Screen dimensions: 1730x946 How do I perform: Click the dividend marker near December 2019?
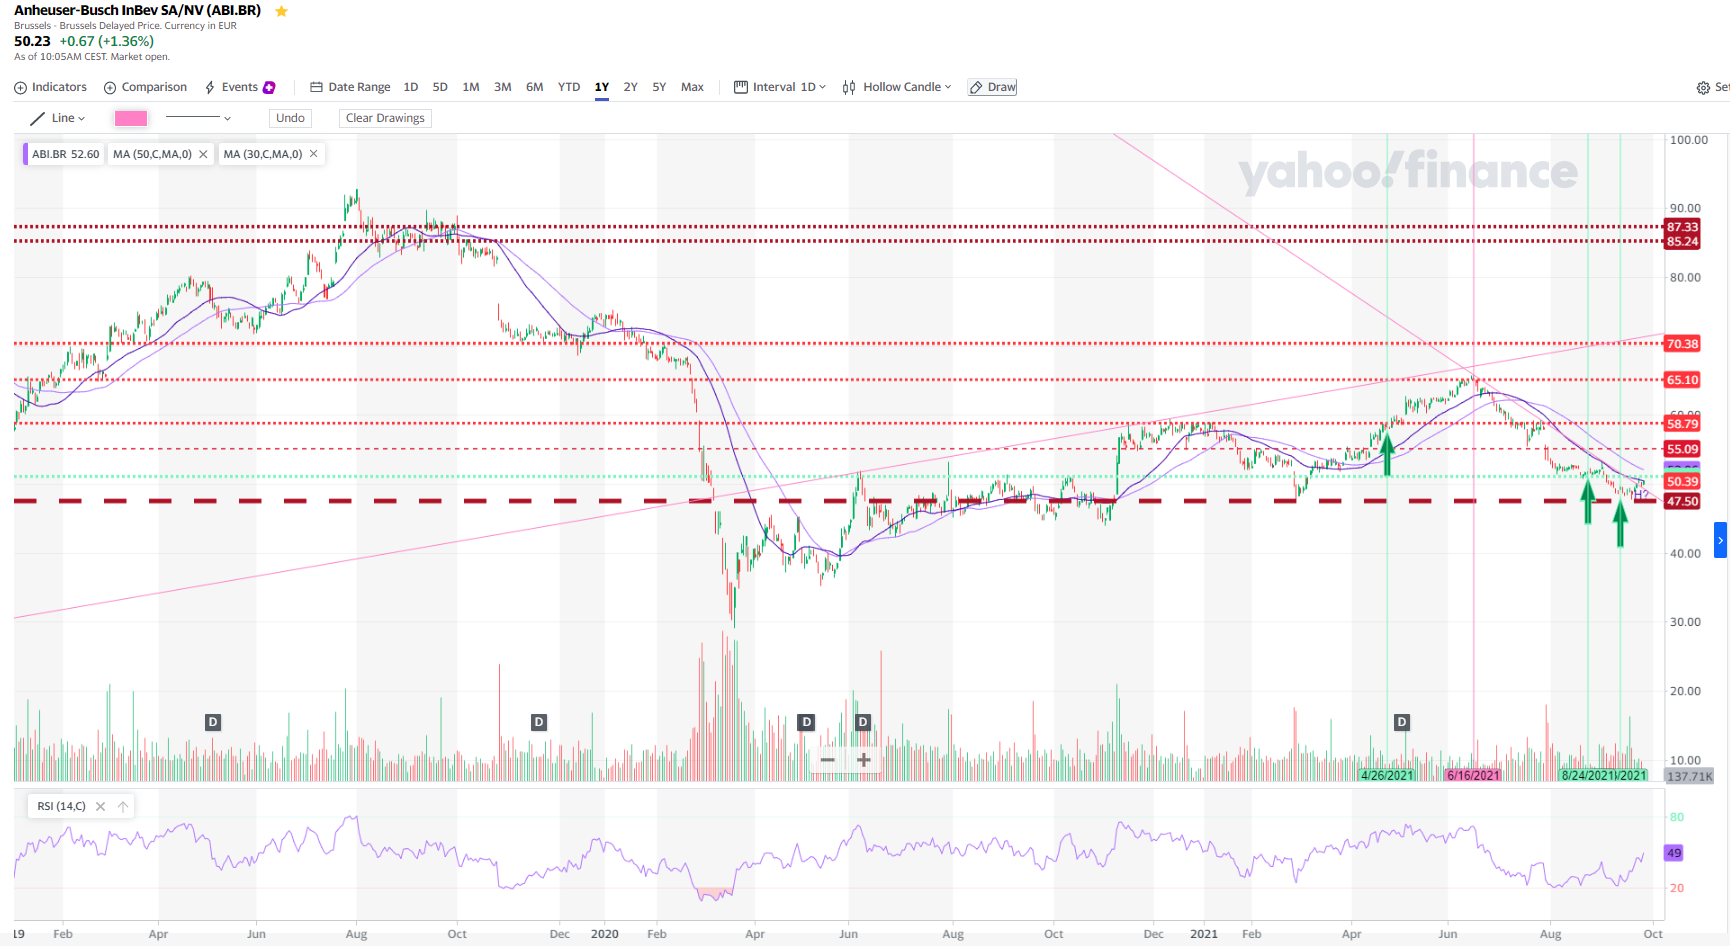[x=539, y=722]
